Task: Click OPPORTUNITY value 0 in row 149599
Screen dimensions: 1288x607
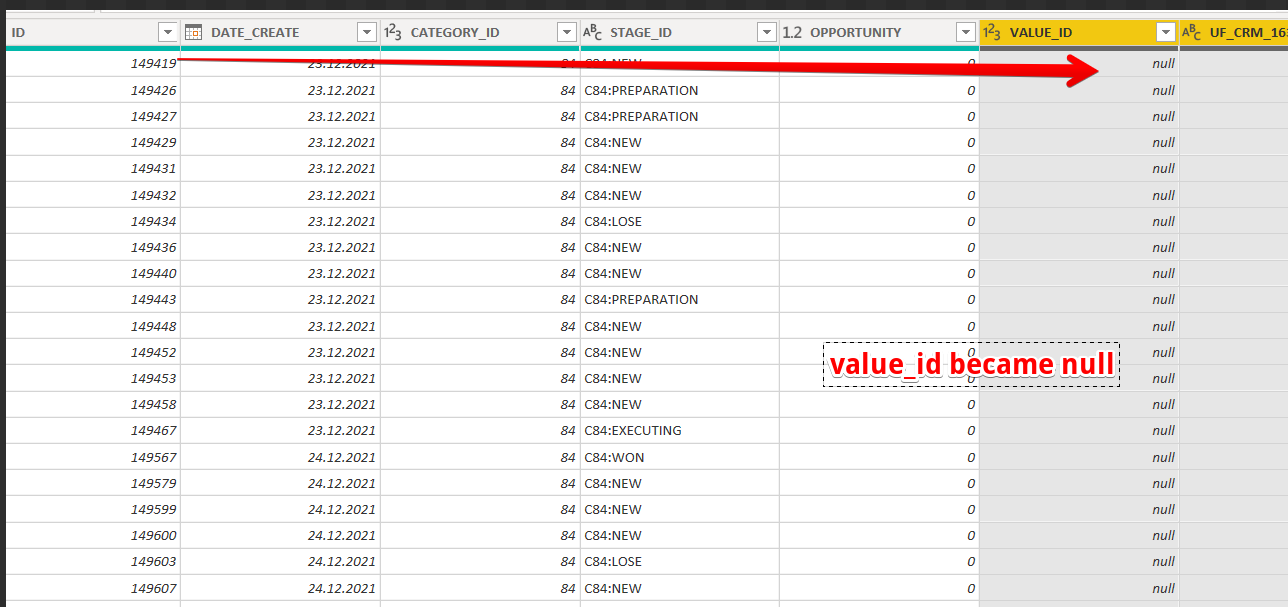Action: pos(971,509)
